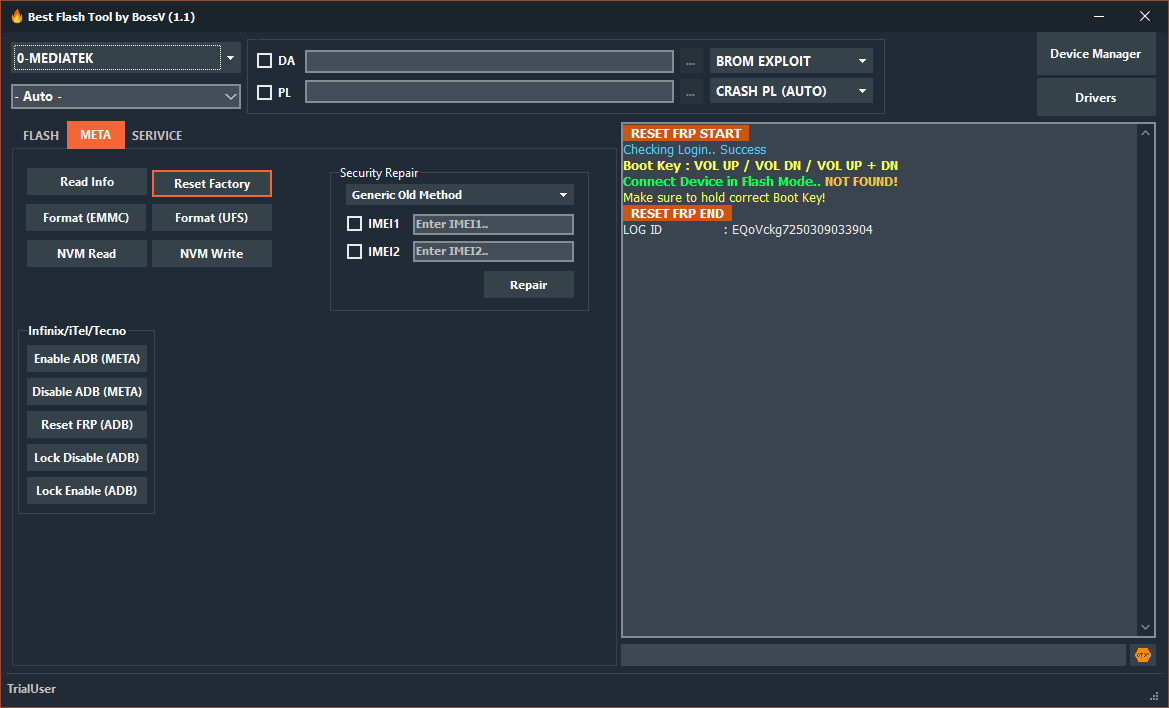Check the IMEI1 option in Security Repair
Image resolution: width=1169 pixels, height=708 pixels.
pos(355,223)
